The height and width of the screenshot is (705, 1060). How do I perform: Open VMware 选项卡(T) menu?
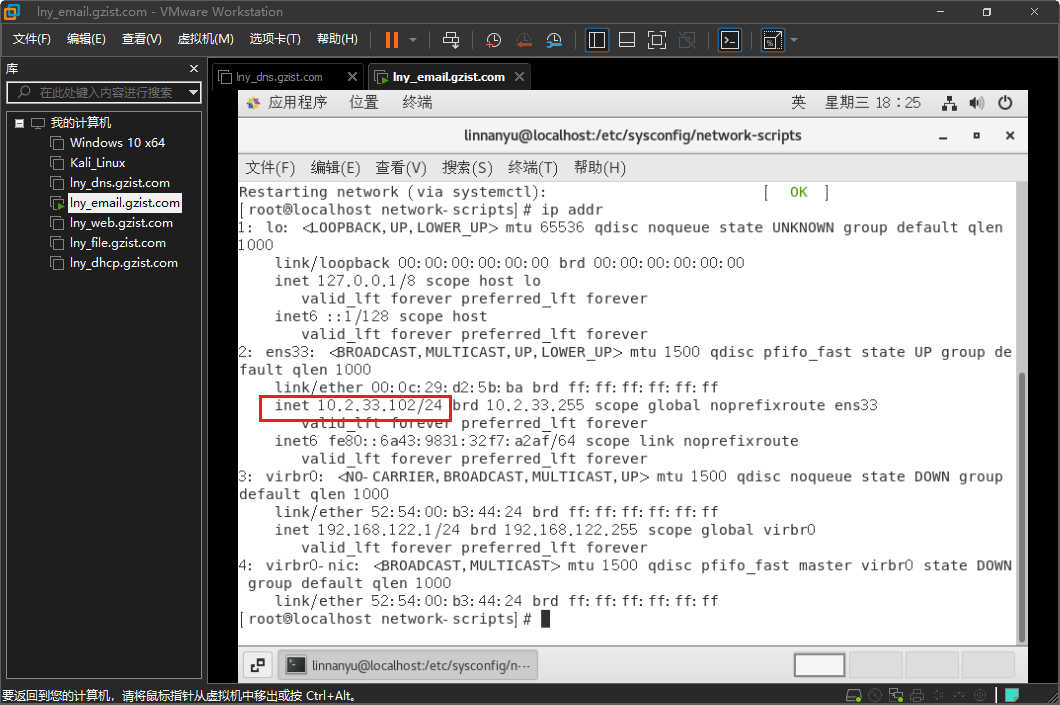point(275,39)
